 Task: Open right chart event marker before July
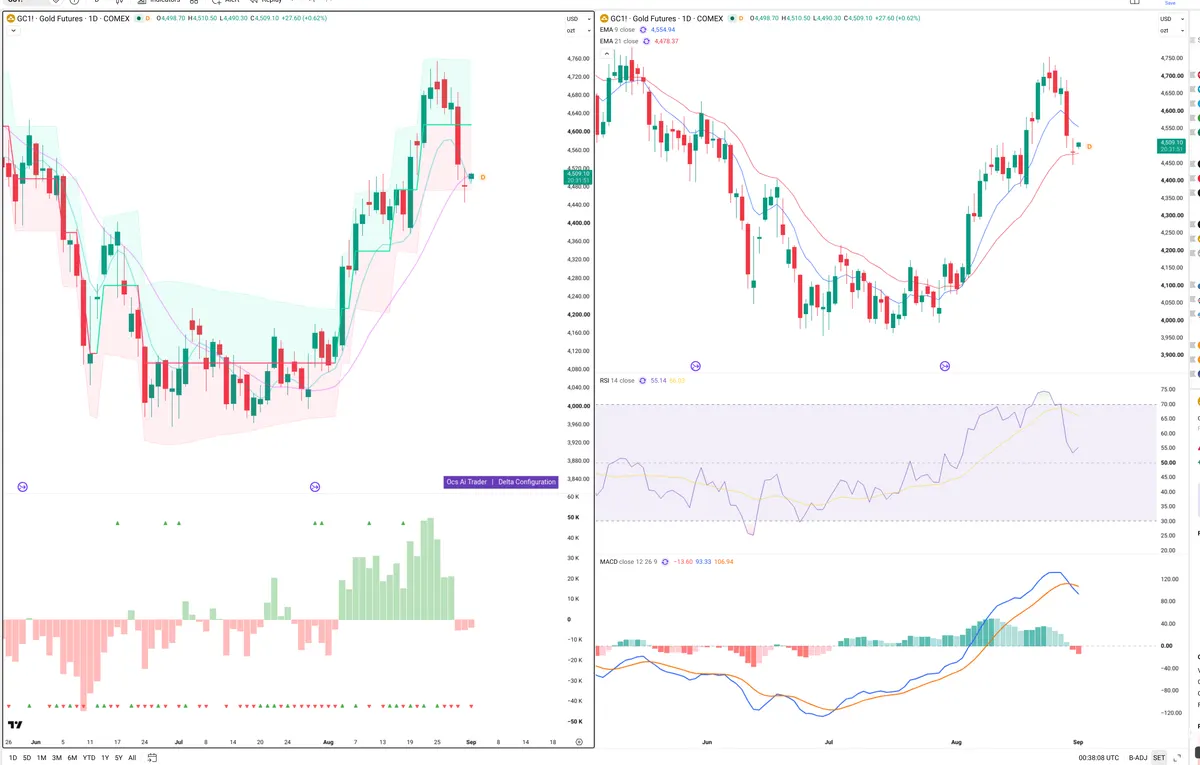coord(696,366)
